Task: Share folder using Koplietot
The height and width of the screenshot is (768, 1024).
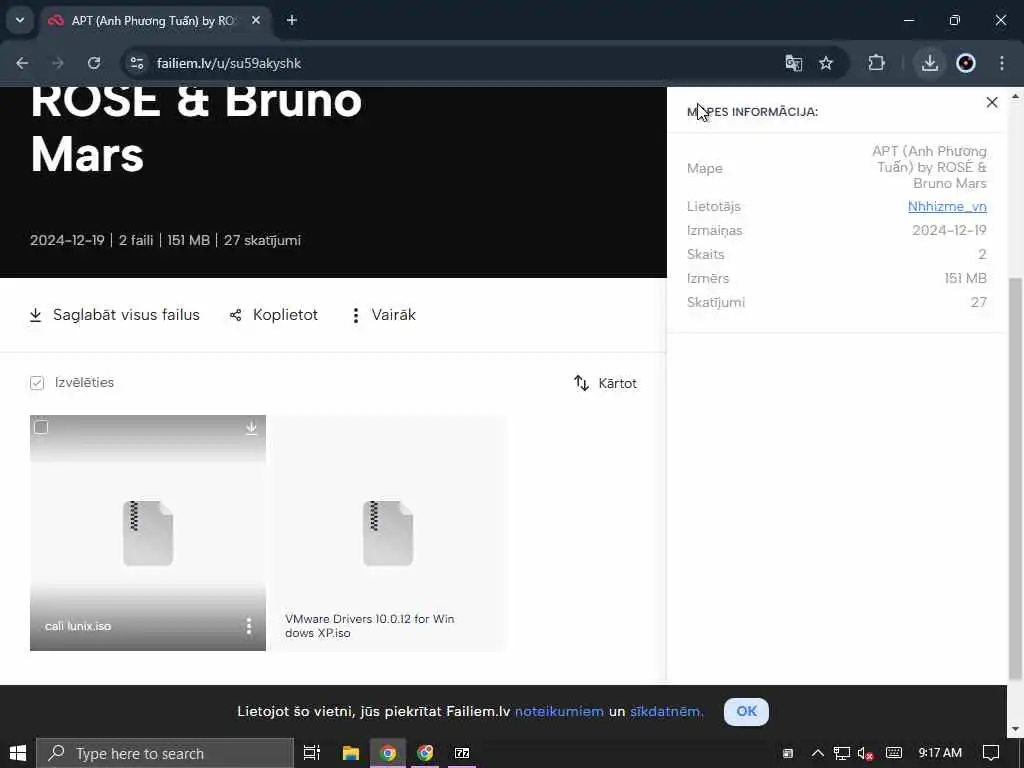Action: 274,315
